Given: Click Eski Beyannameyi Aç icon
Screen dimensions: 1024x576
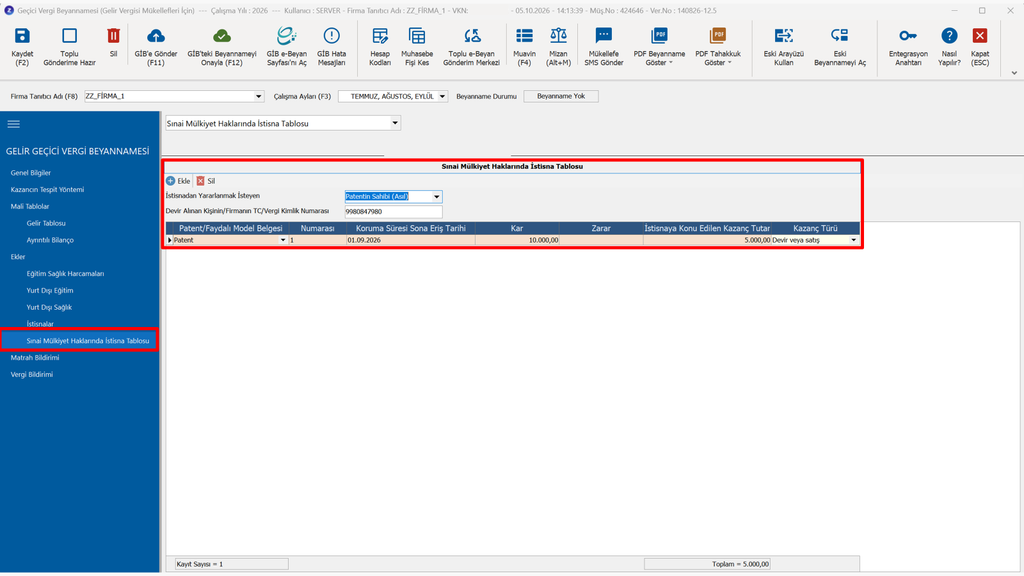Looking at the screenshot, I should (840, 37).
